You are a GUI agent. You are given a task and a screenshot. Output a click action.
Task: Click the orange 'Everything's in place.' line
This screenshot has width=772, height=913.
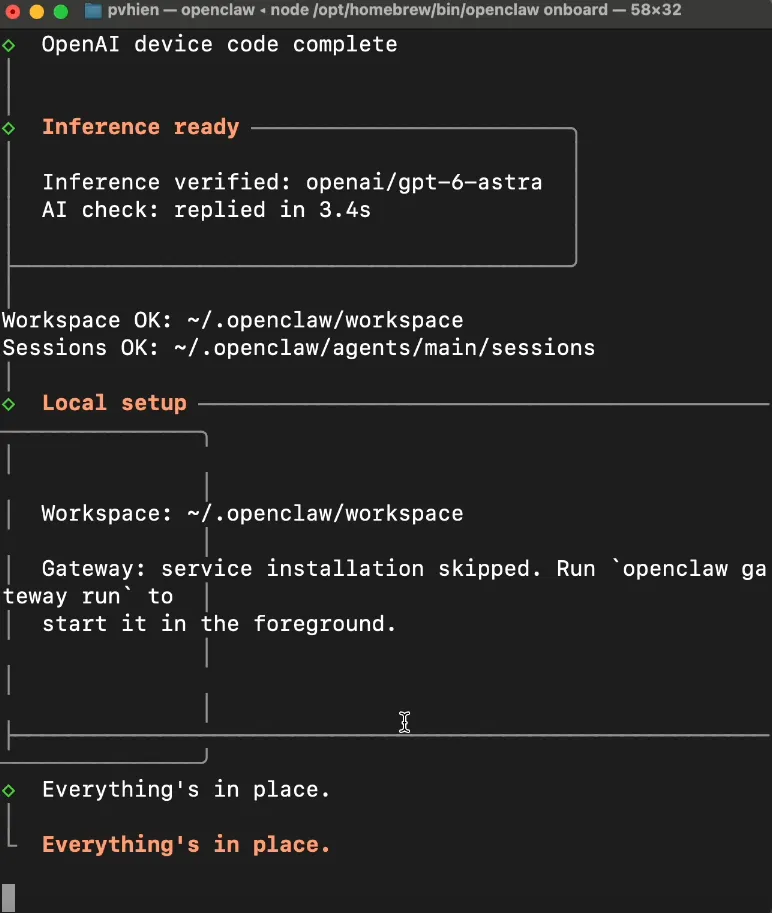pos(186,844)
